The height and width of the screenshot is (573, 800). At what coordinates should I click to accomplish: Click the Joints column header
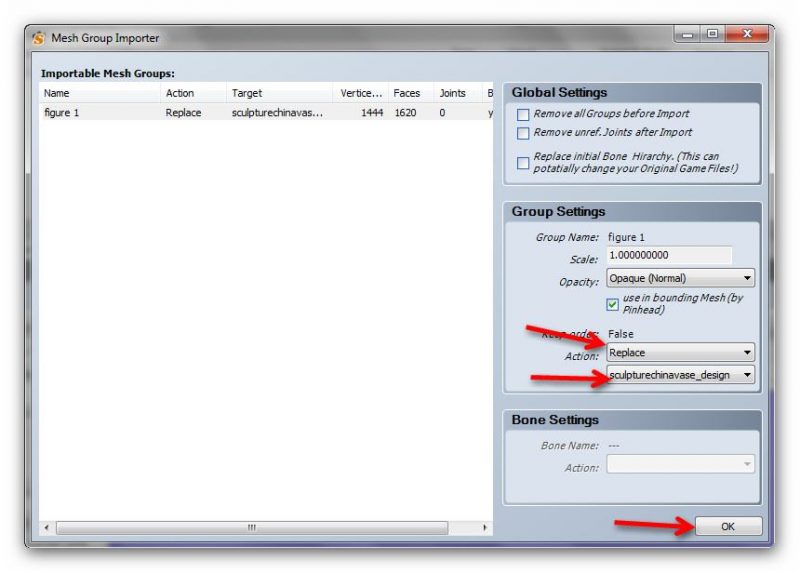456,93
